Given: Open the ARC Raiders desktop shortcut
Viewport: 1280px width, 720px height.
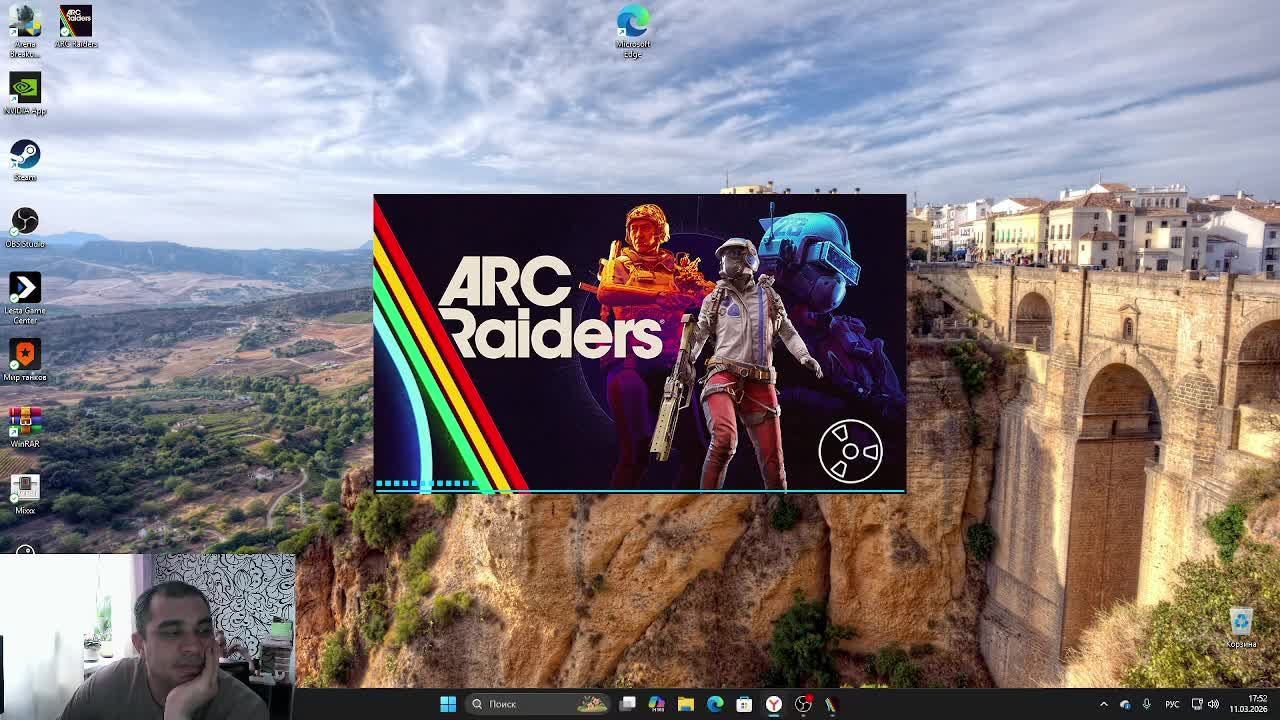Looking at the screenshot, I should (75, 27).
